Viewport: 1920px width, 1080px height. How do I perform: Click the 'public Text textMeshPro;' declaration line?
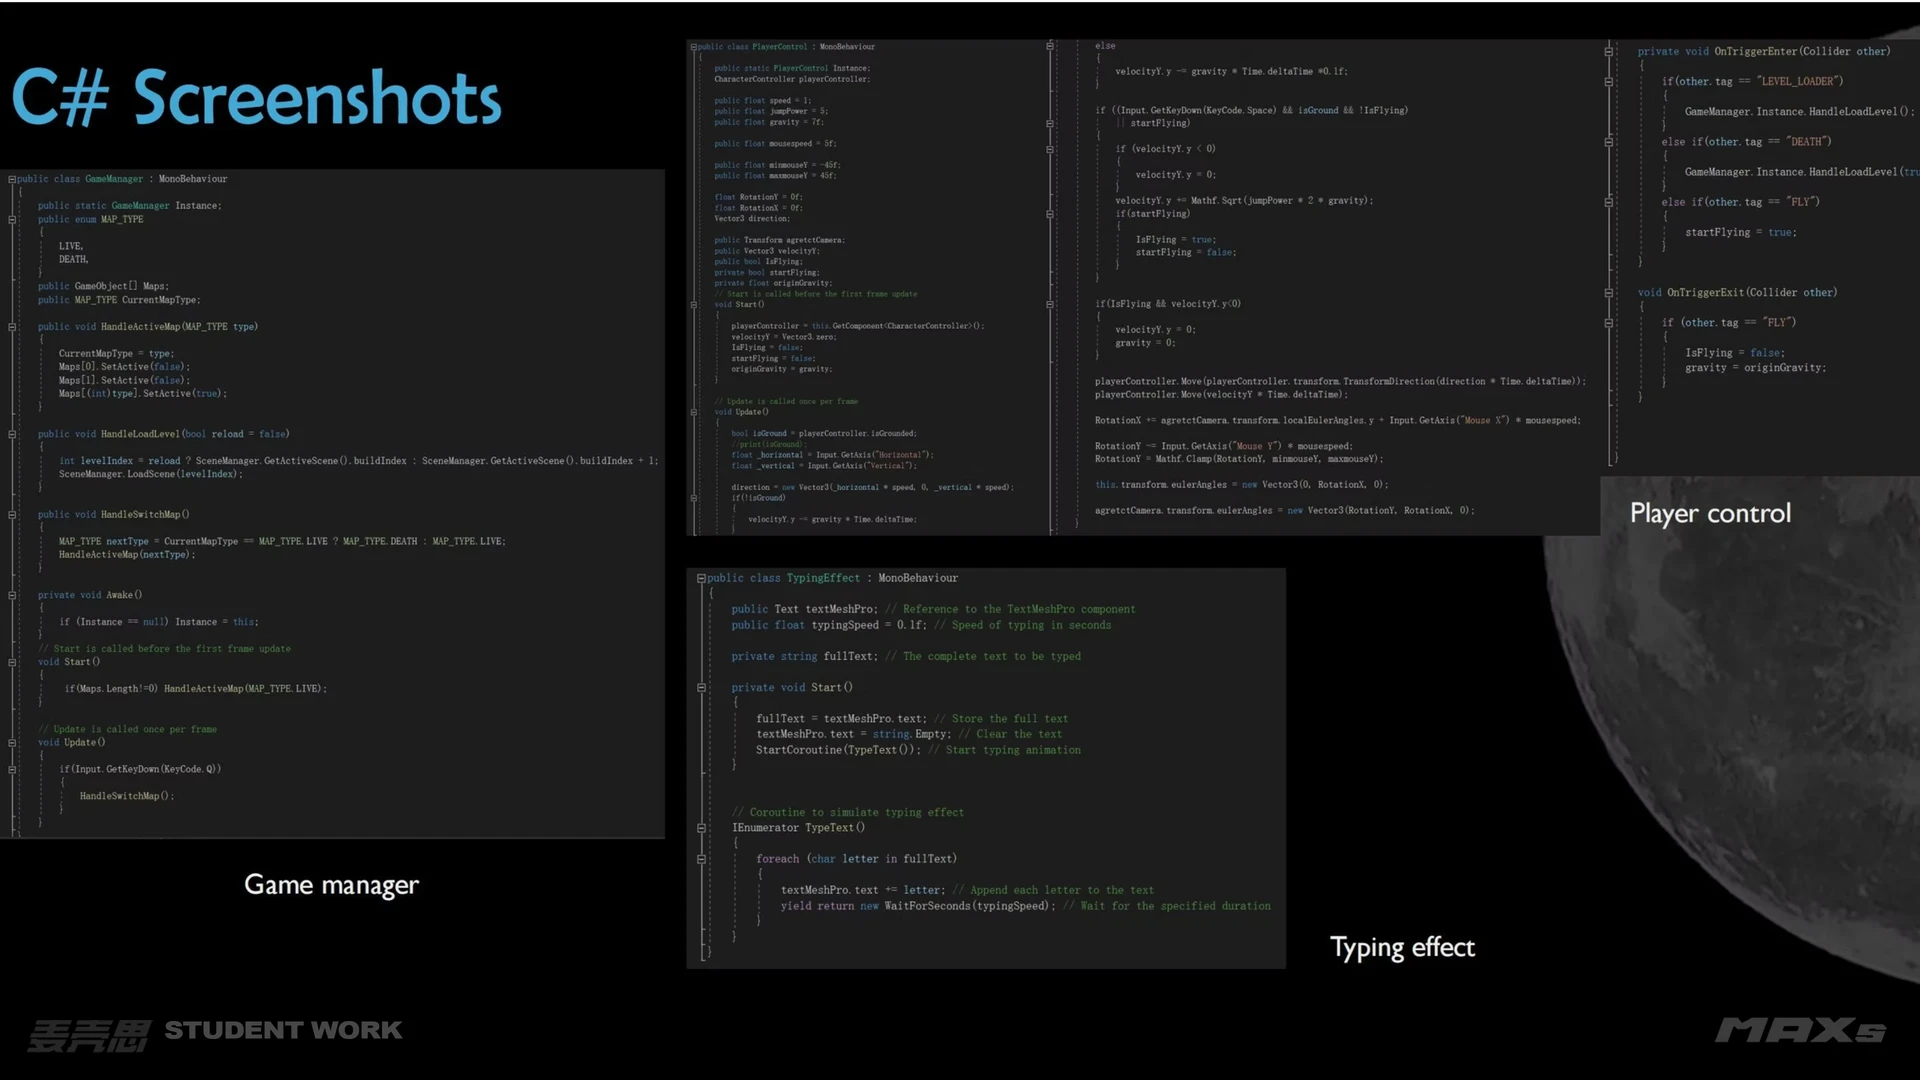pos(933,609)
